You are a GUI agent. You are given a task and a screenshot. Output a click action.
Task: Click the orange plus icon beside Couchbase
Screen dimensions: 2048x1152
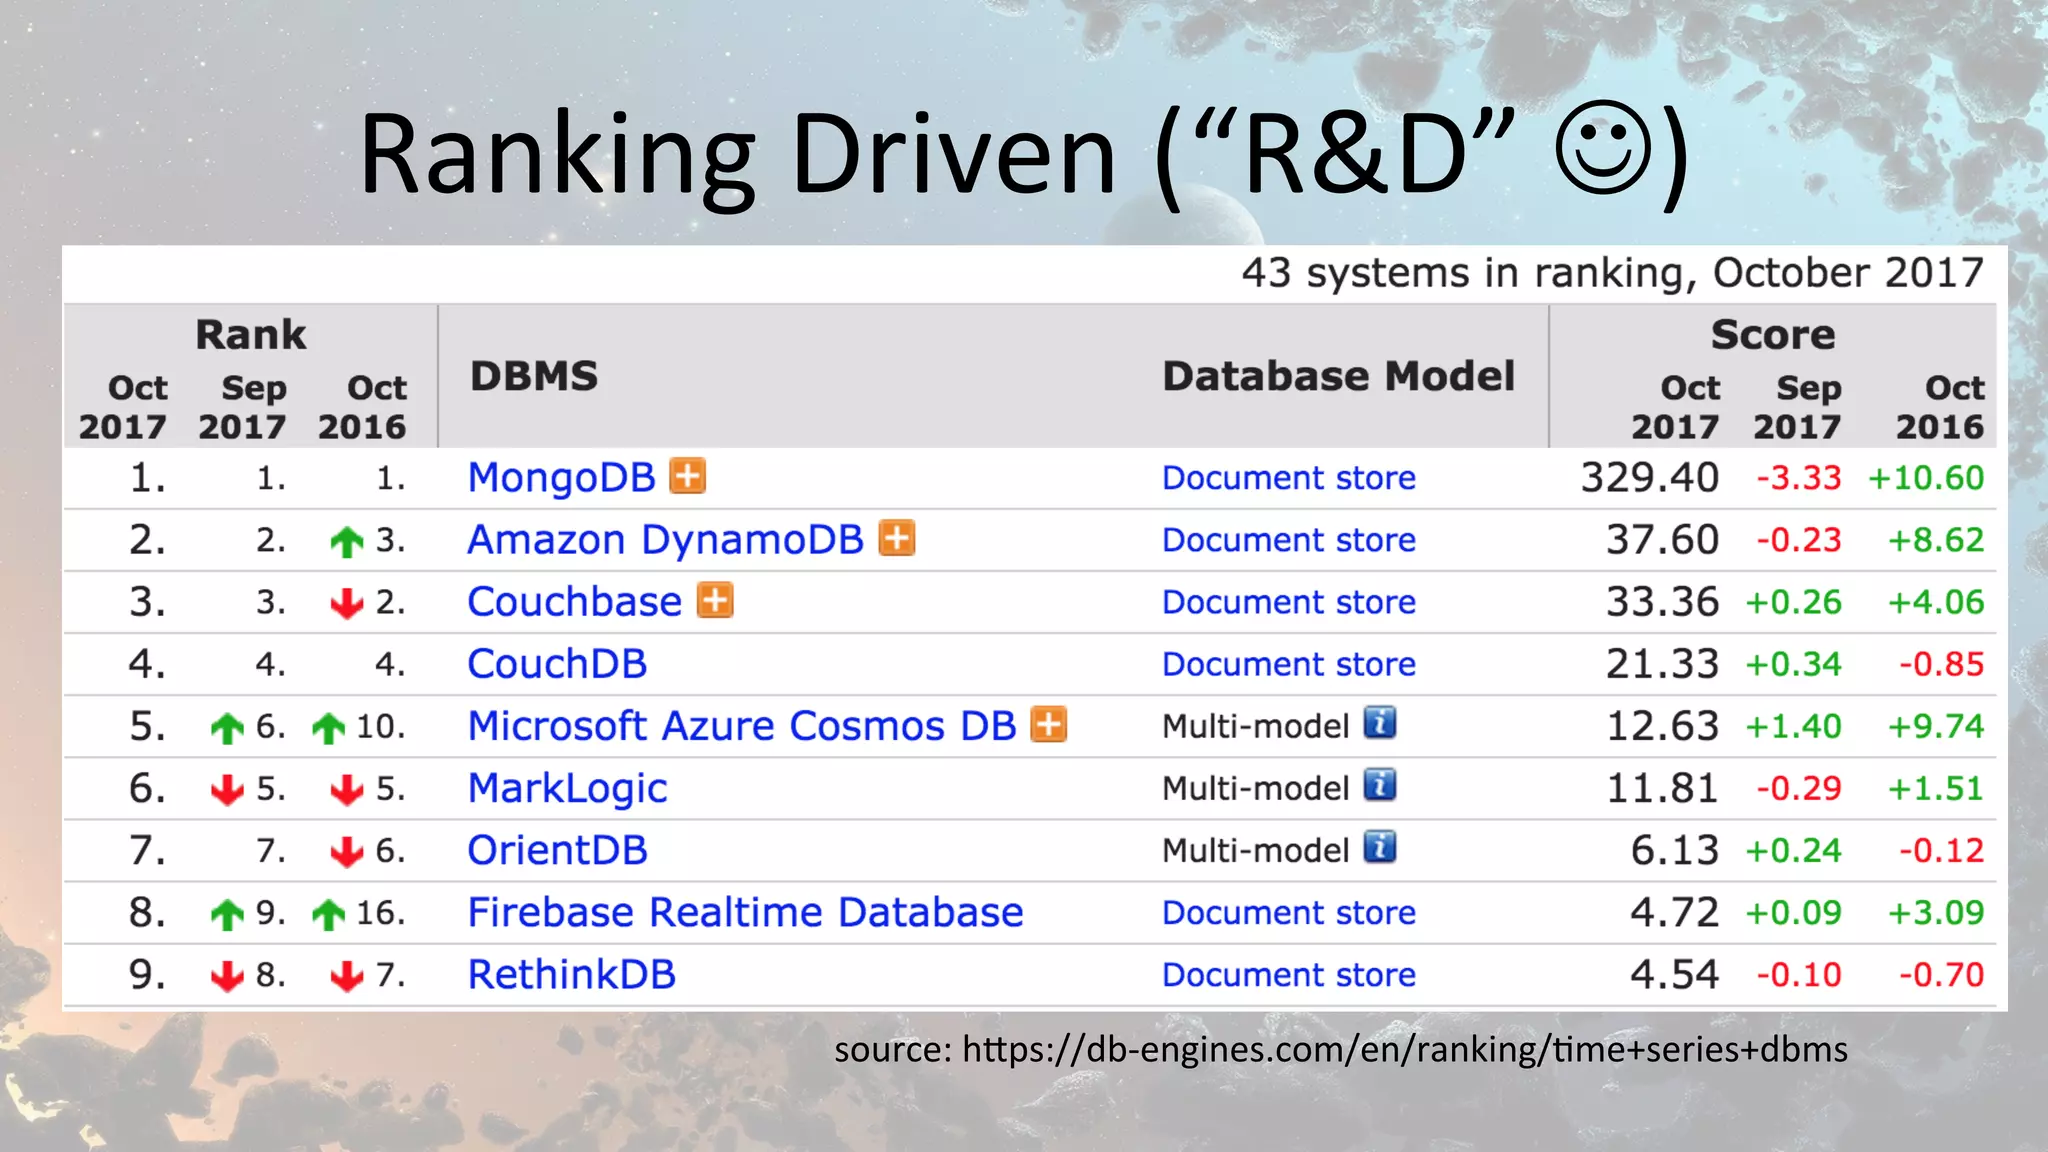pyautogui.click(x=715, y=600)
